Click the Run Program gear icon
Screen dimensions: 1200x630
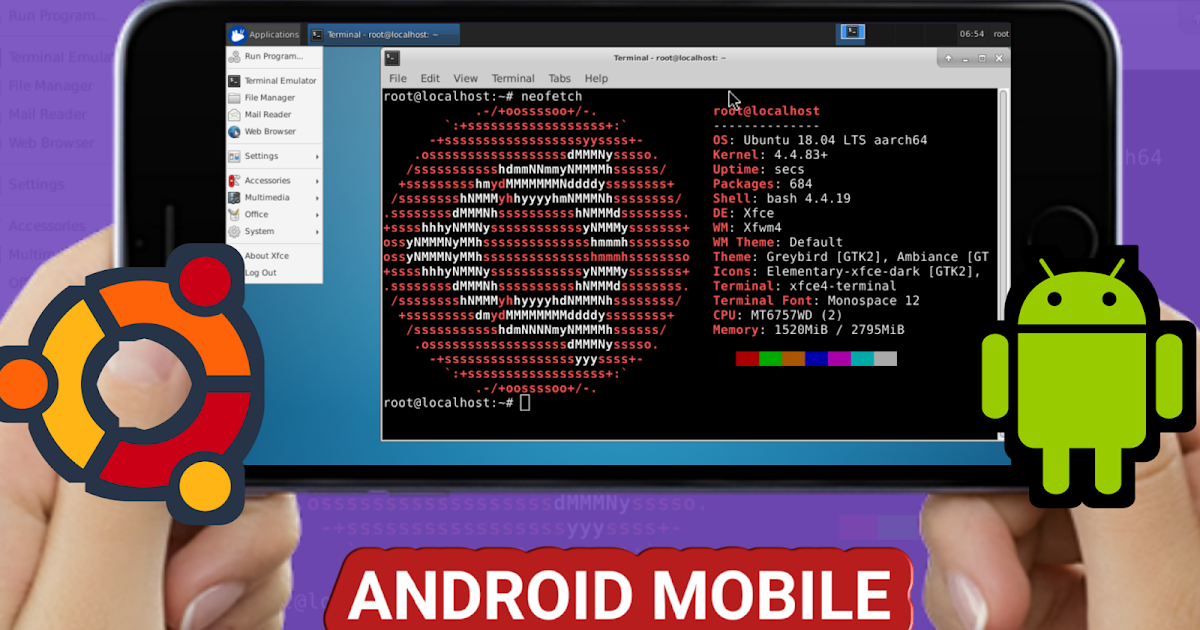pos(235,56)
